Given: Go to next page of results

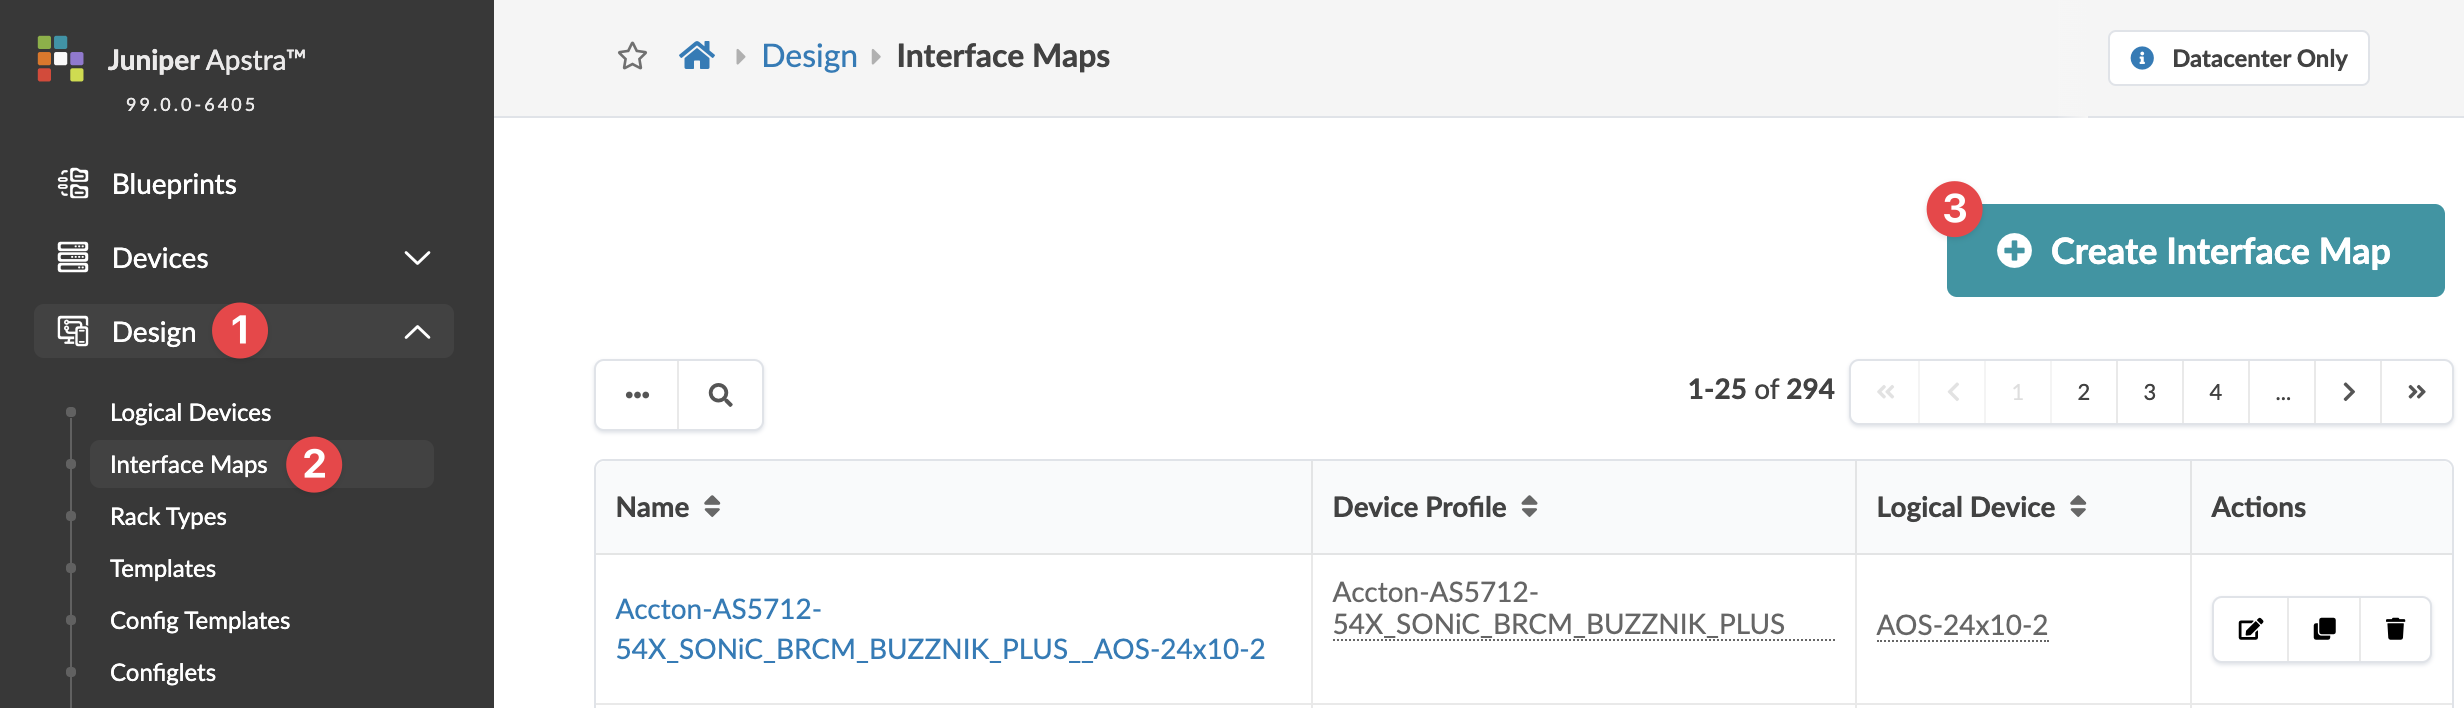Looking at the screenshot, I should 2348,392.
